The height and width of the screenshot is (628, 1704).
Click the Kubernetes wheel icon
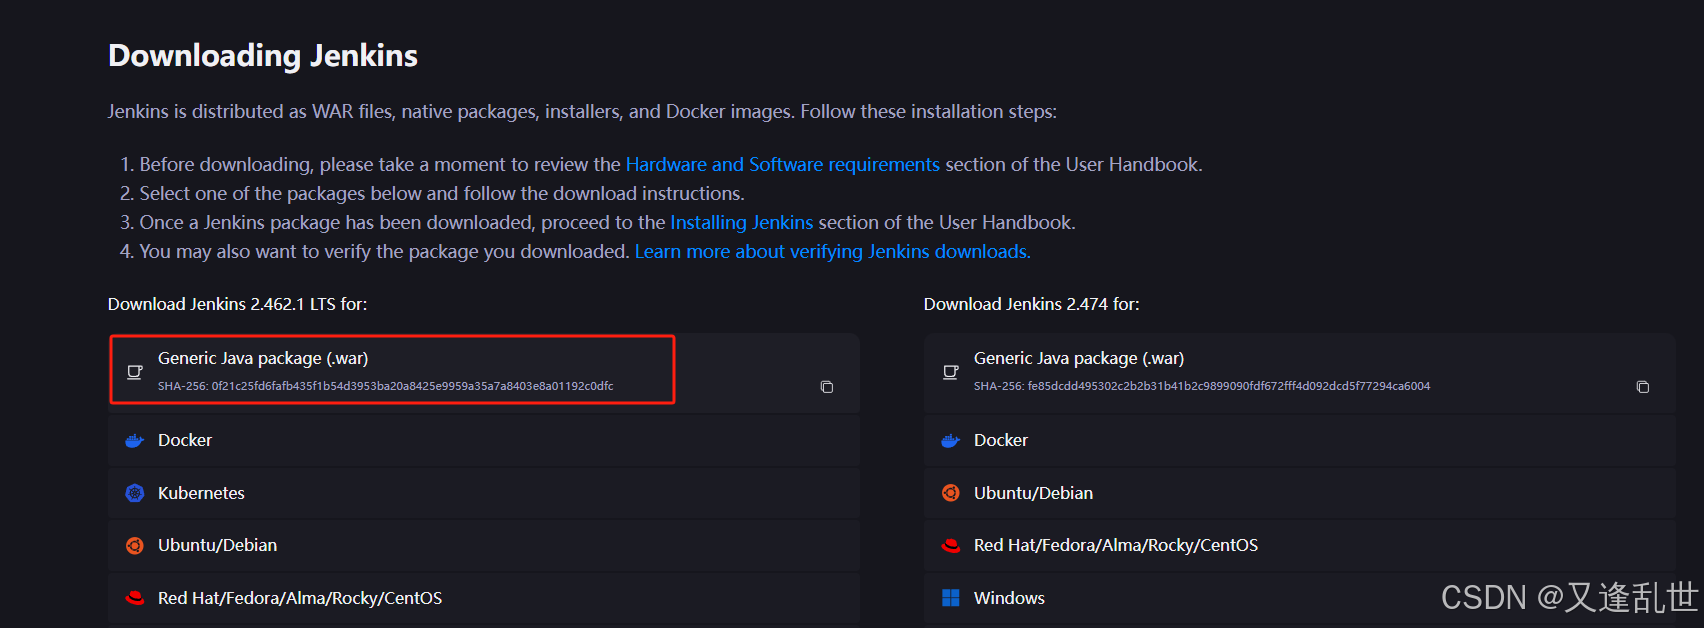pyautogui.click(x=135, y=493)
